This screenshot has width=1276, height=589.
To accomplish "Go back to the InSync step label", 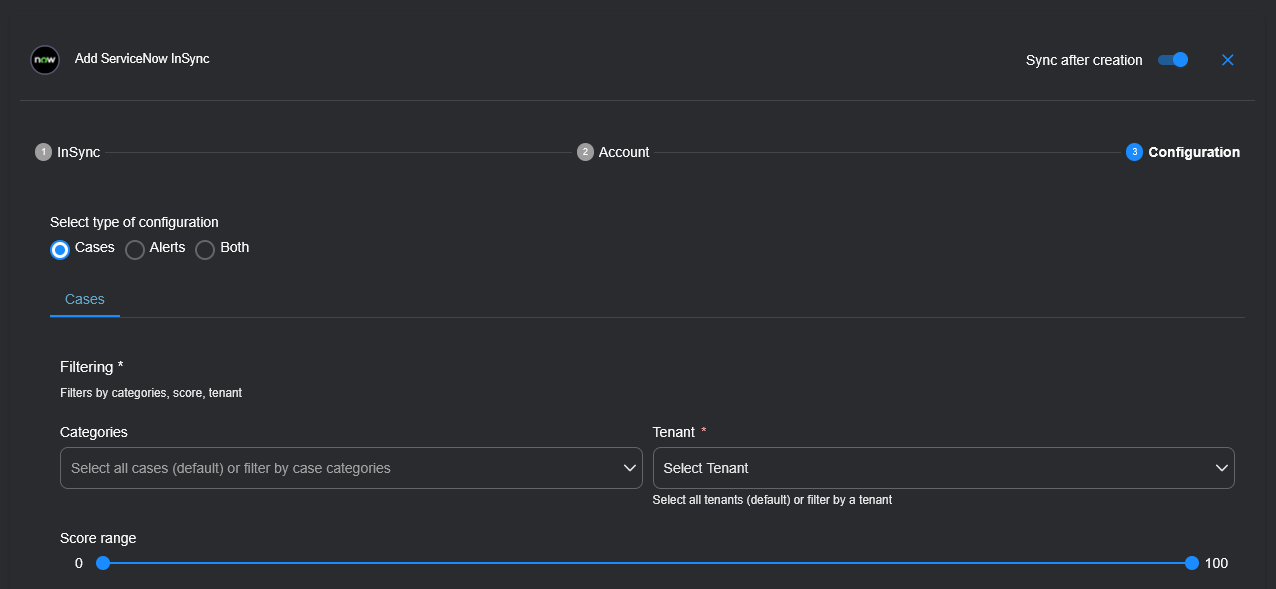I will click(x=78, y=152).
